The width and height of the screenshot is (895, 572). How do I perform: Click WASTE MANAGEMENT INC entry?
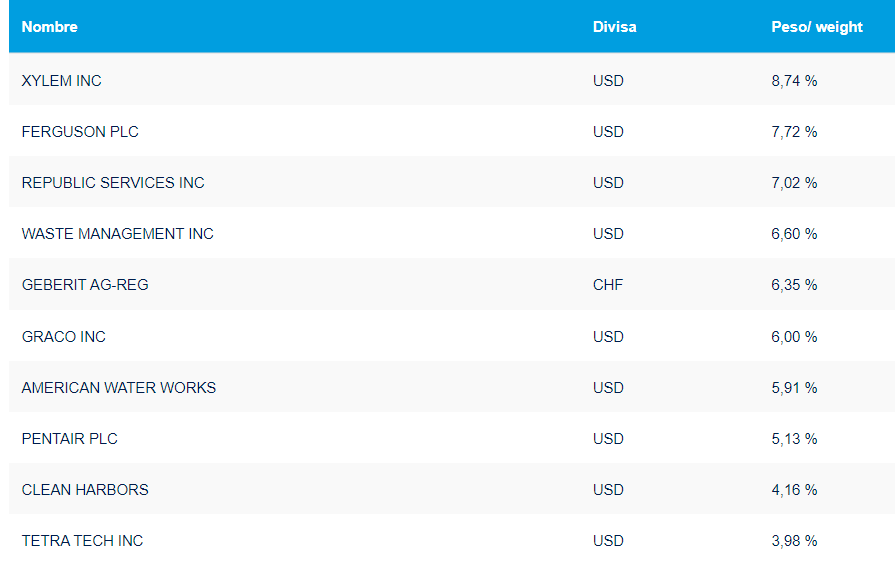click(118, 234)
